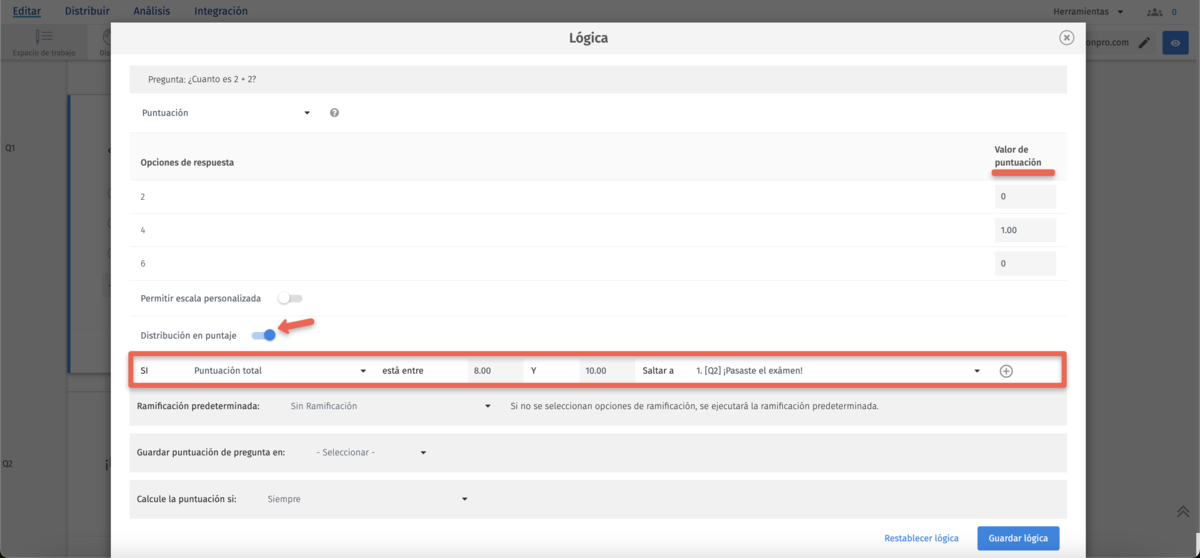Viewport: 1200px width, 558px height.
Task: Open the Saltar a destination dropdown
Action: (837, 371)
